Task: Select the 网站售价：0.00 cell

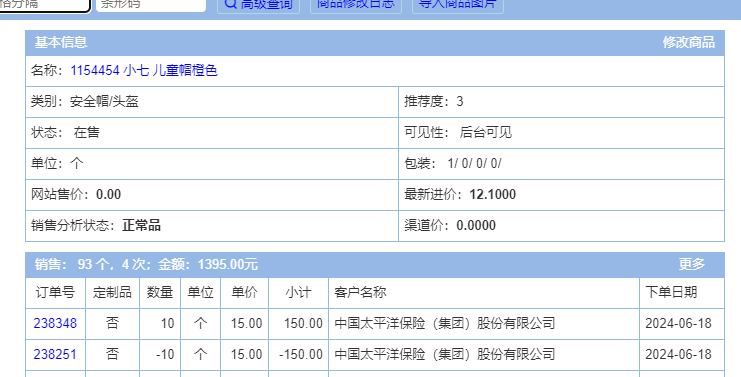Action: [212, 195]
